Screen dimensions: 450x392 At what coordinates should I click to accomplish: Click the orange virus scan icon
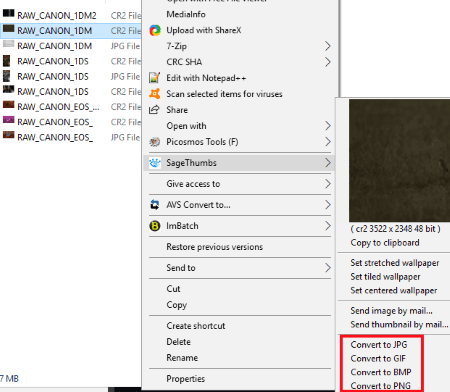tap(154, 94)
